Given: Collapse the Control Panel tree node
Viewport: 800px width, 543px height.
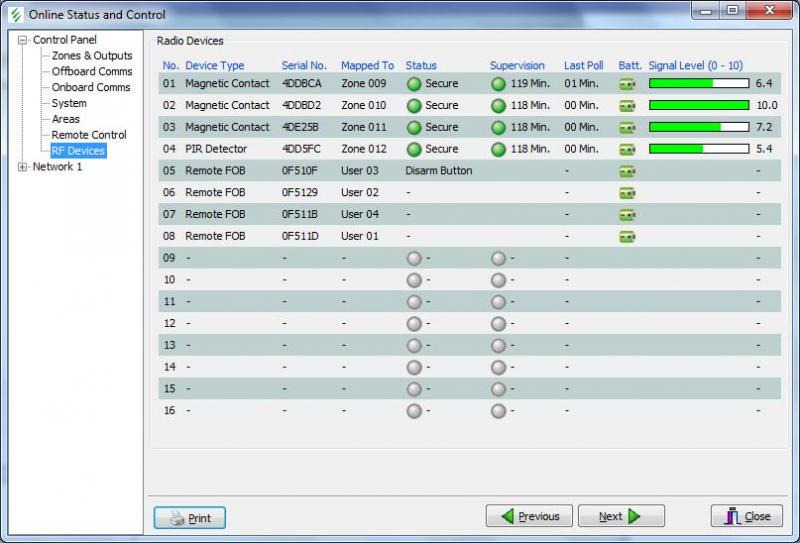Looking at the screenshot, I should tap(23, 40).
